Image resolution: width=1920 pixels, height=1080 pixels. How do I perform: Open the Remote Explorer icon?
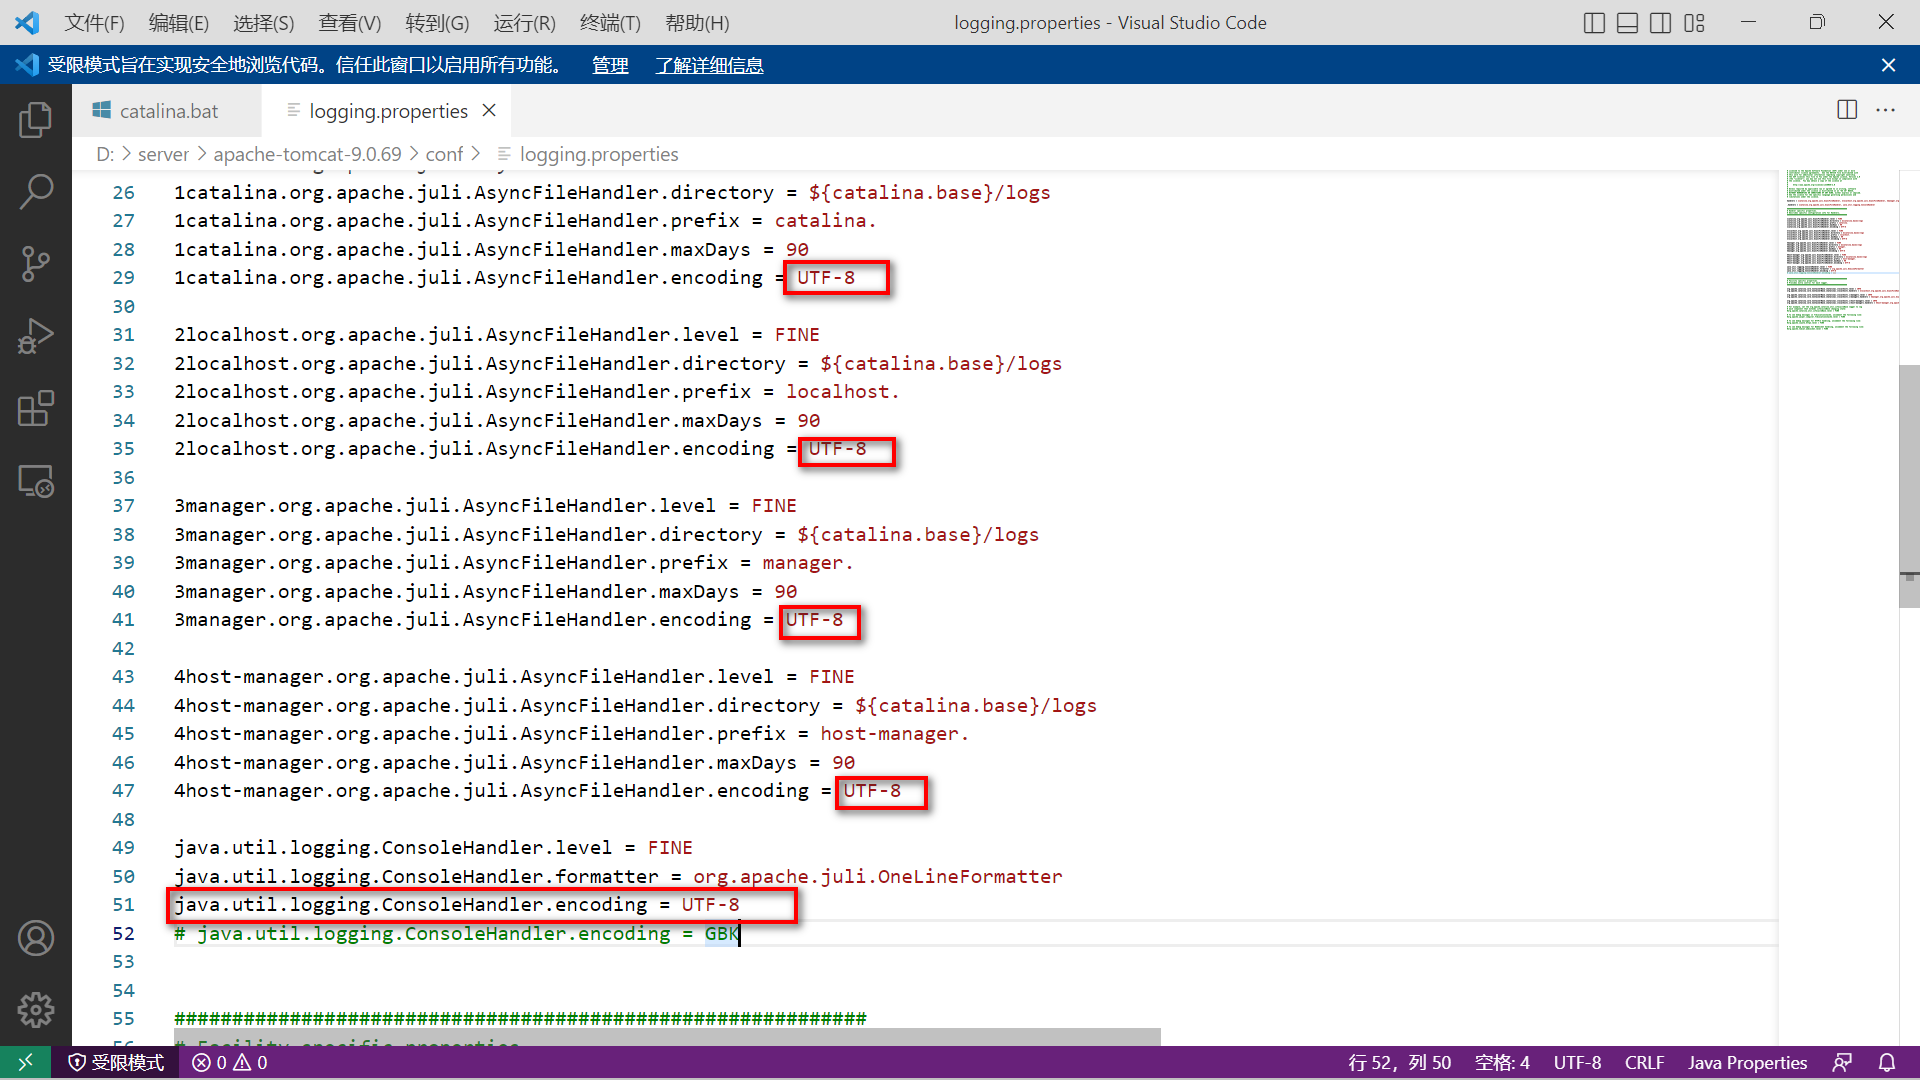(x=35, y=481)
